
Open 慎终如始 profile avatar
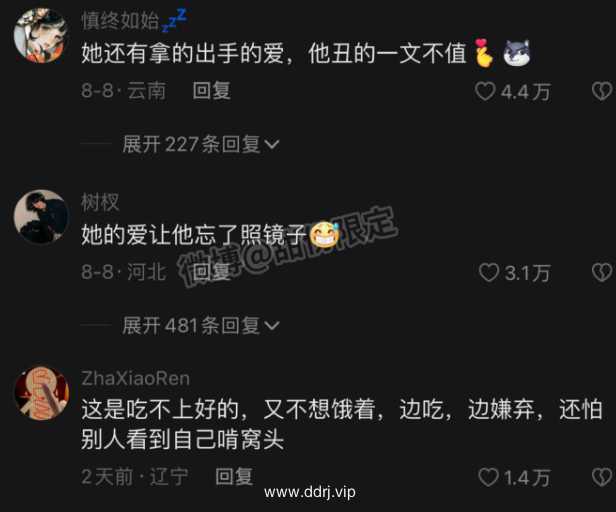tap(41, 35)
